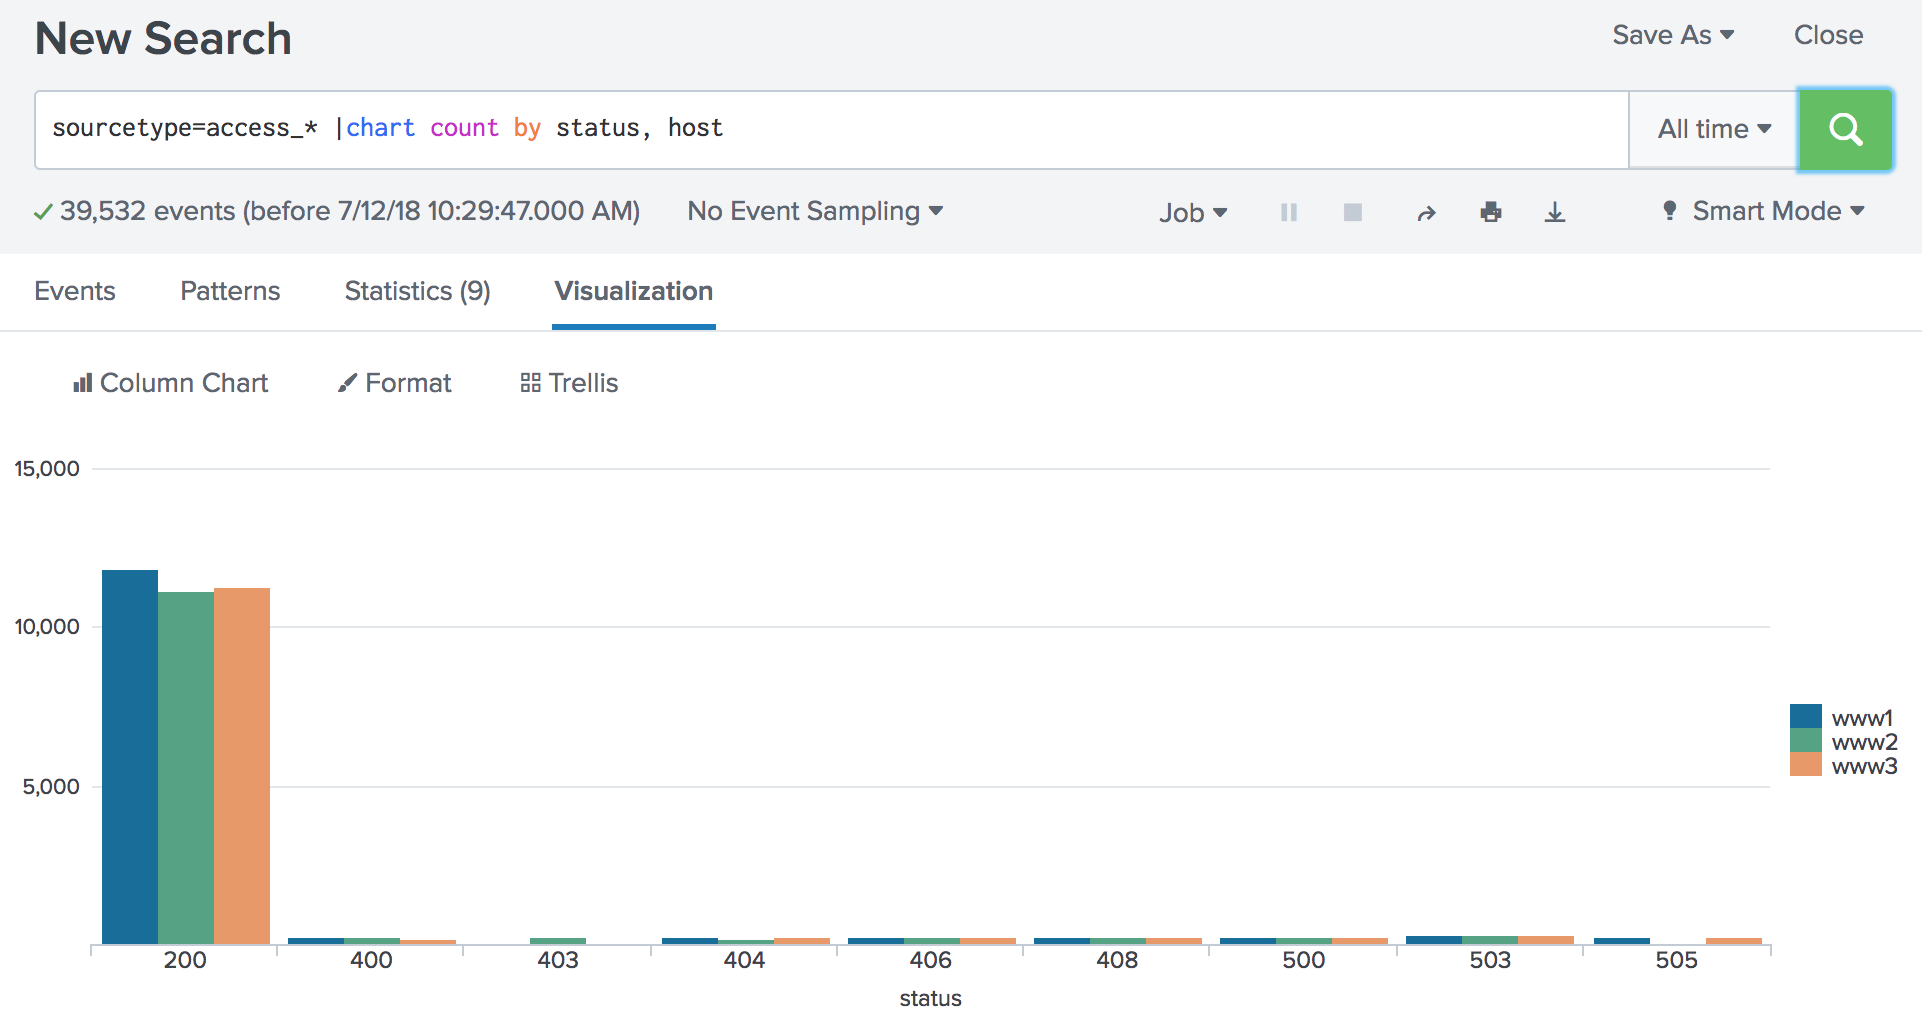
Task: Print the search results
Action: (1490, 211)
